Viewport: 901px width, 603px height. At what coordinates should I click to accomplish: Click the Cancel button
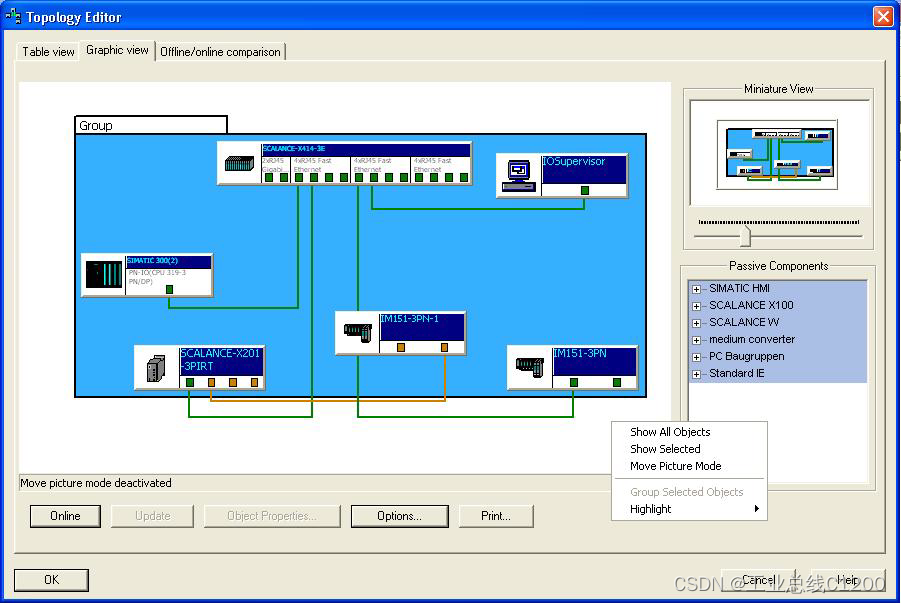758,579
